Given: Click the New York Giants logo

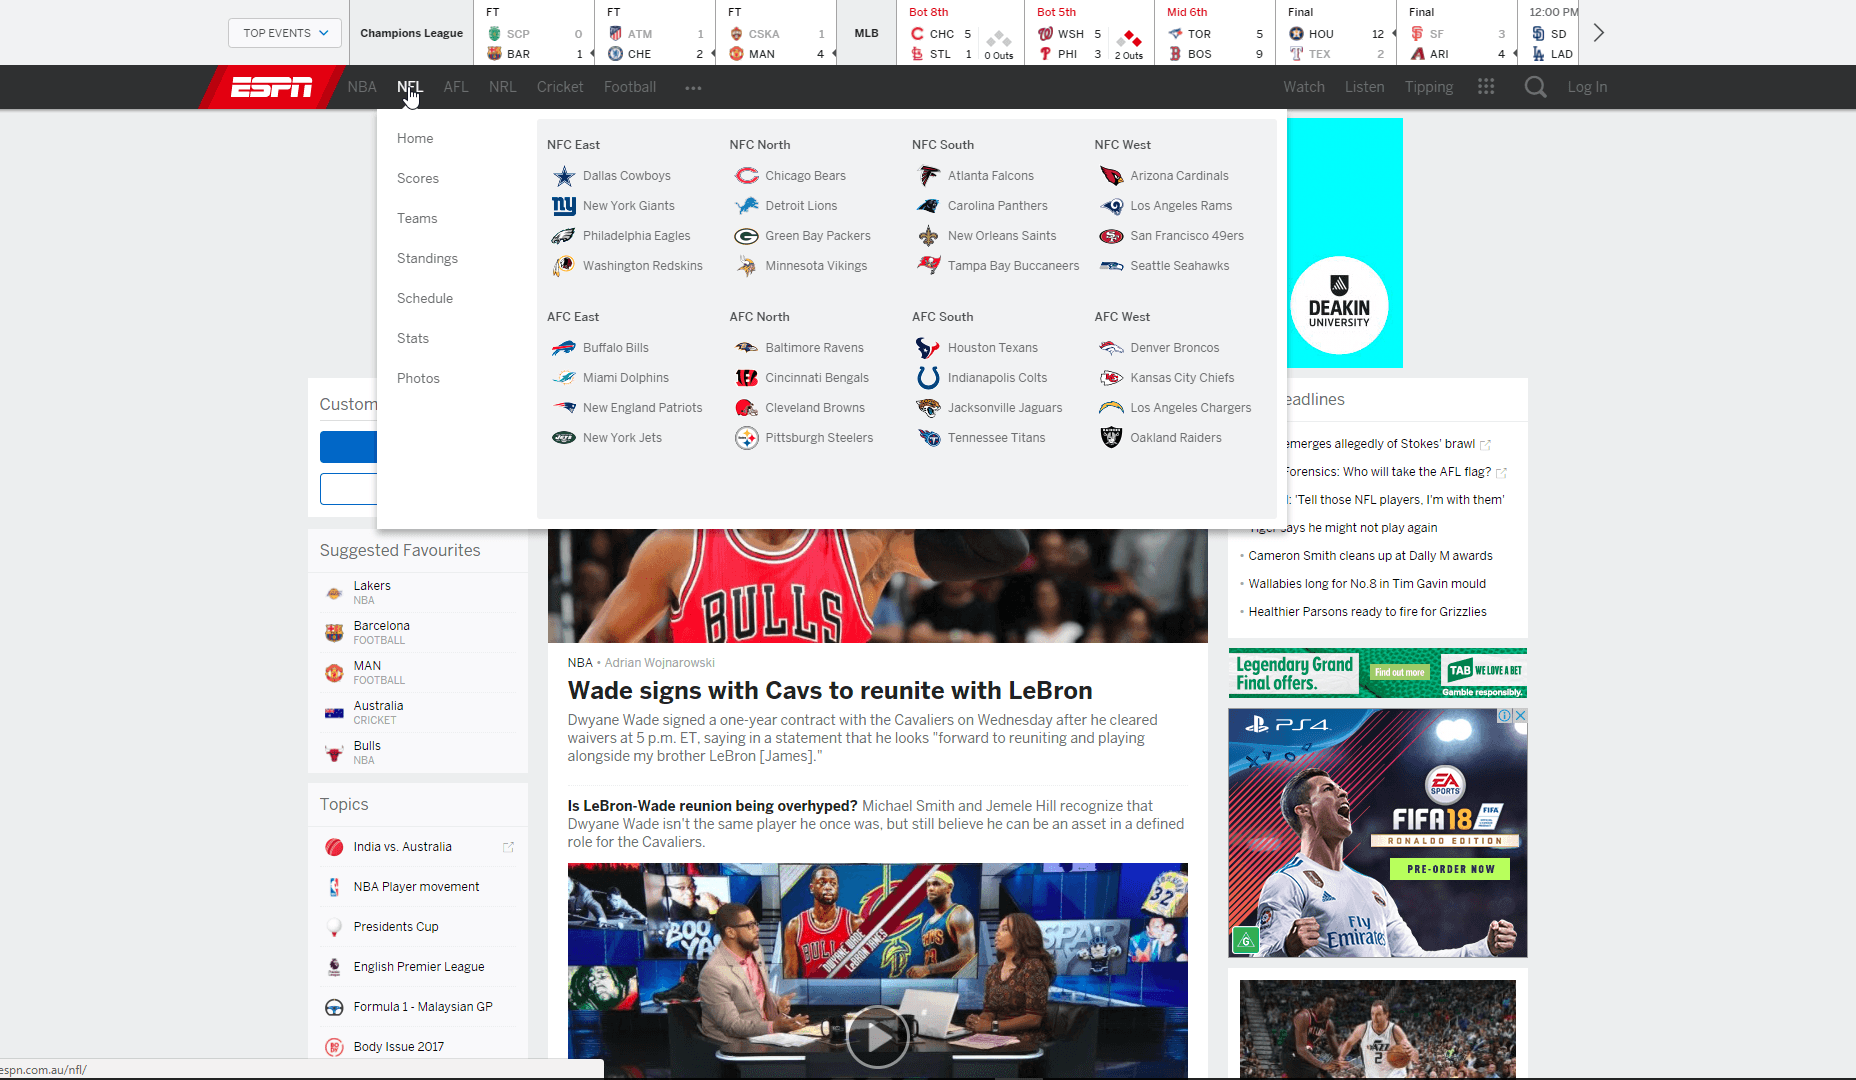Looking at the screenshot, I should (564, 206).
